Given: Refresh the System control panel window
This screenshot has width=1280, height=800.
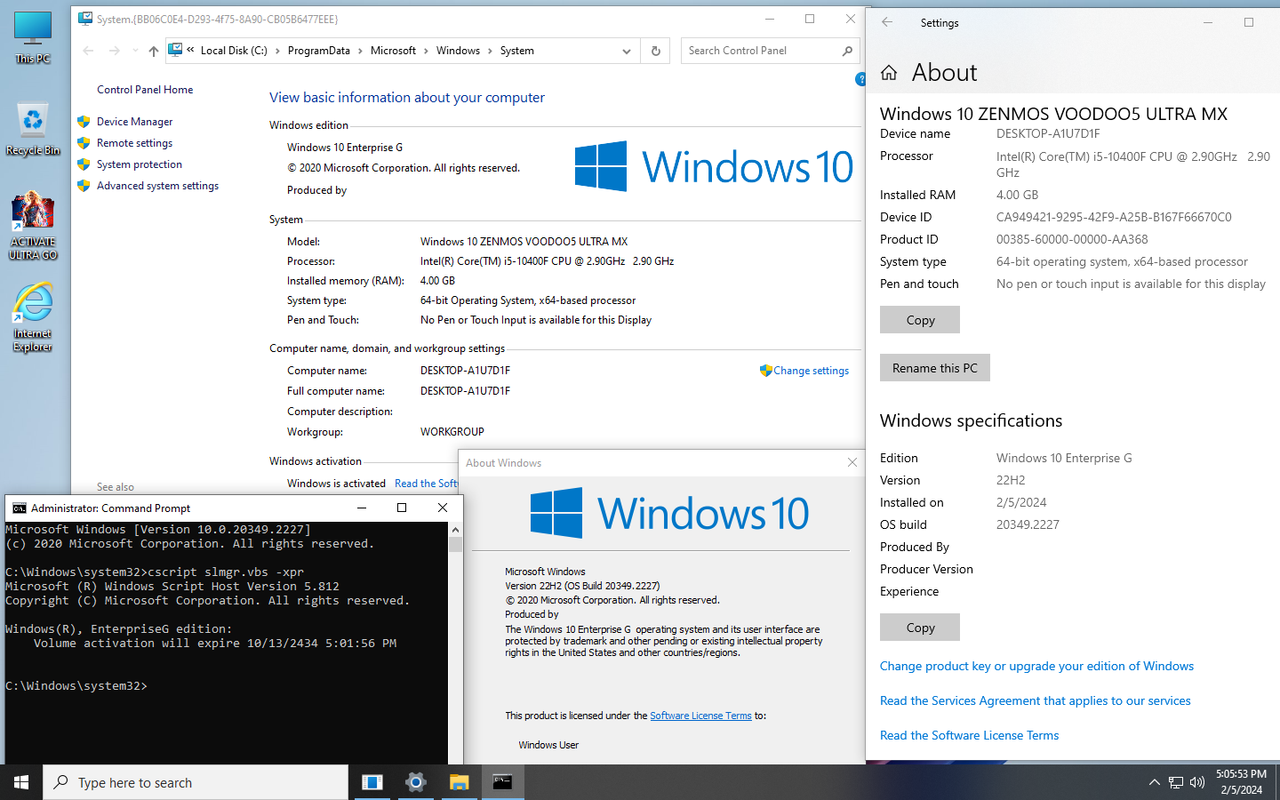Looking at the screenshot, I should click(655, 51).
